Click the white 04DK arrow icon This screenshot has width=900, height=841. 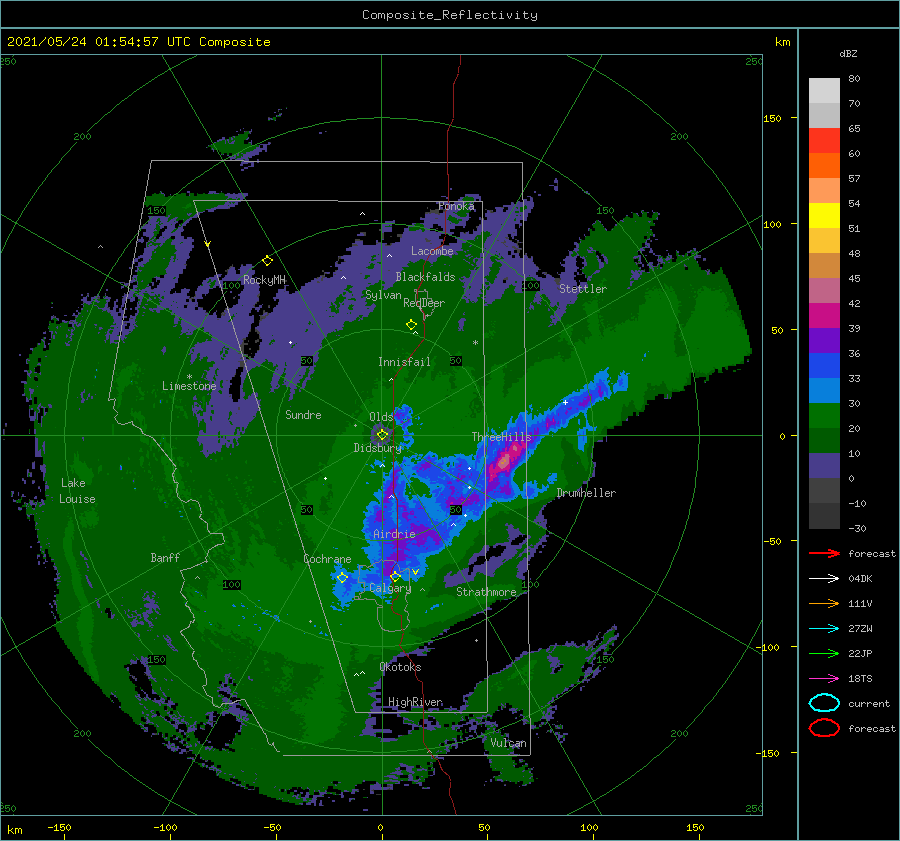pyautogui.click(x=824, y=578)
